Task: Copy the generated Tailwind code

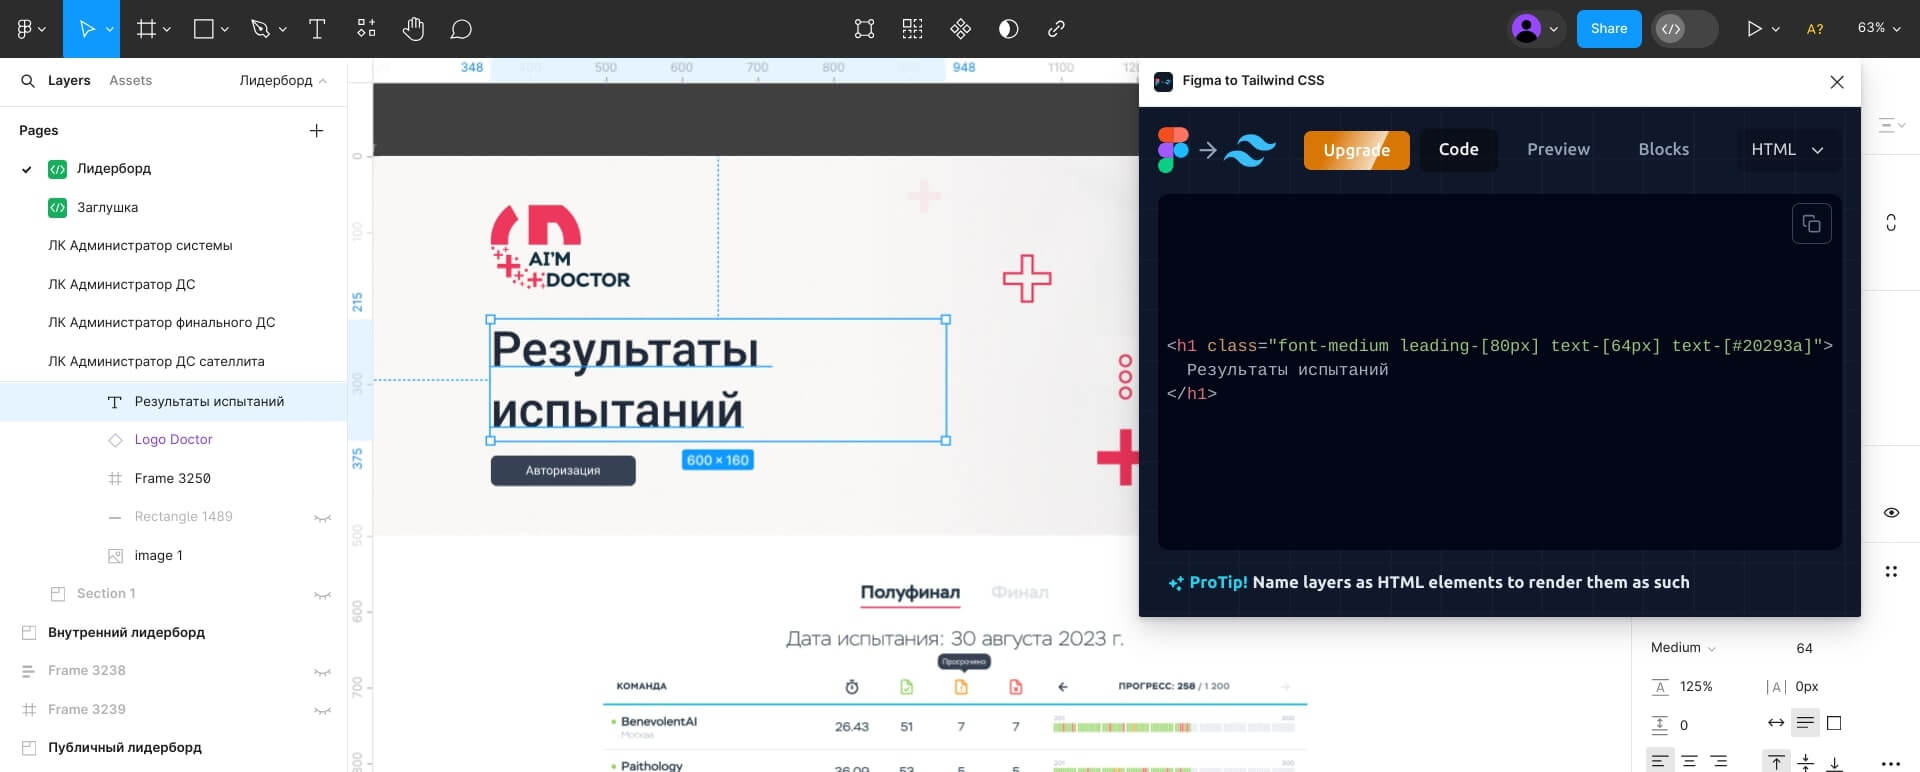Action: point(1811,224)
